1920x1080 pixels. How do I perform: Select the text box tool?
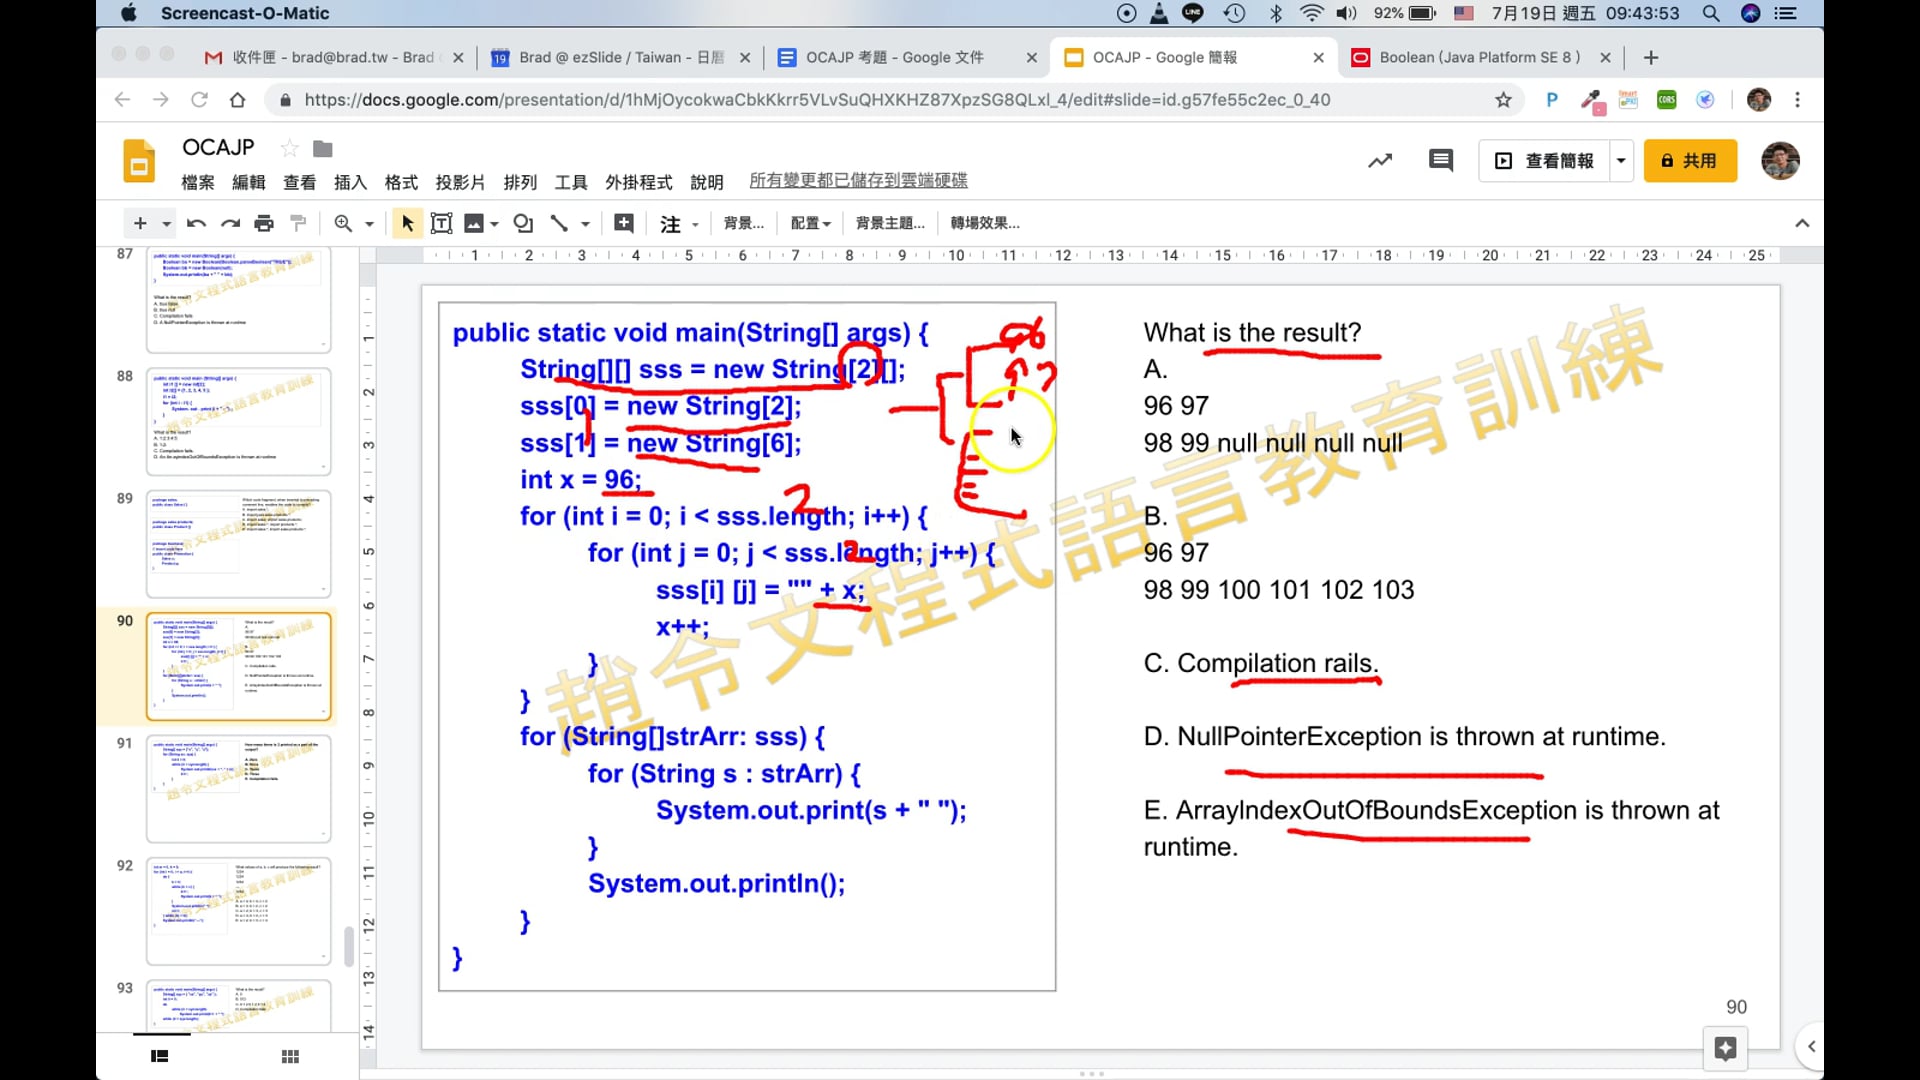(x=441, y=223)
